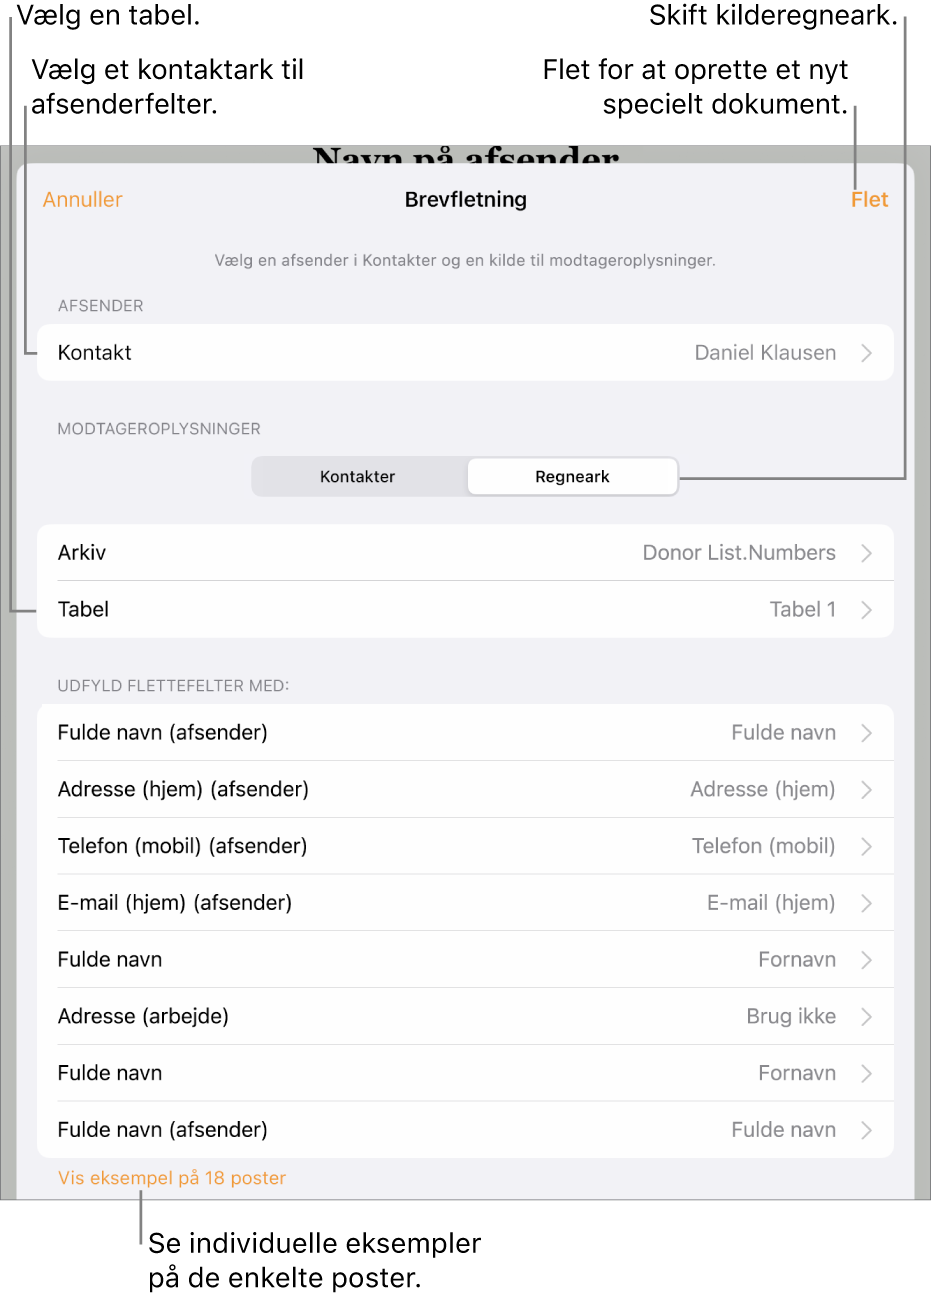Select the Regneark segment
The height and width of the screenshot is (1303, 931).
[x=572, y=477]
